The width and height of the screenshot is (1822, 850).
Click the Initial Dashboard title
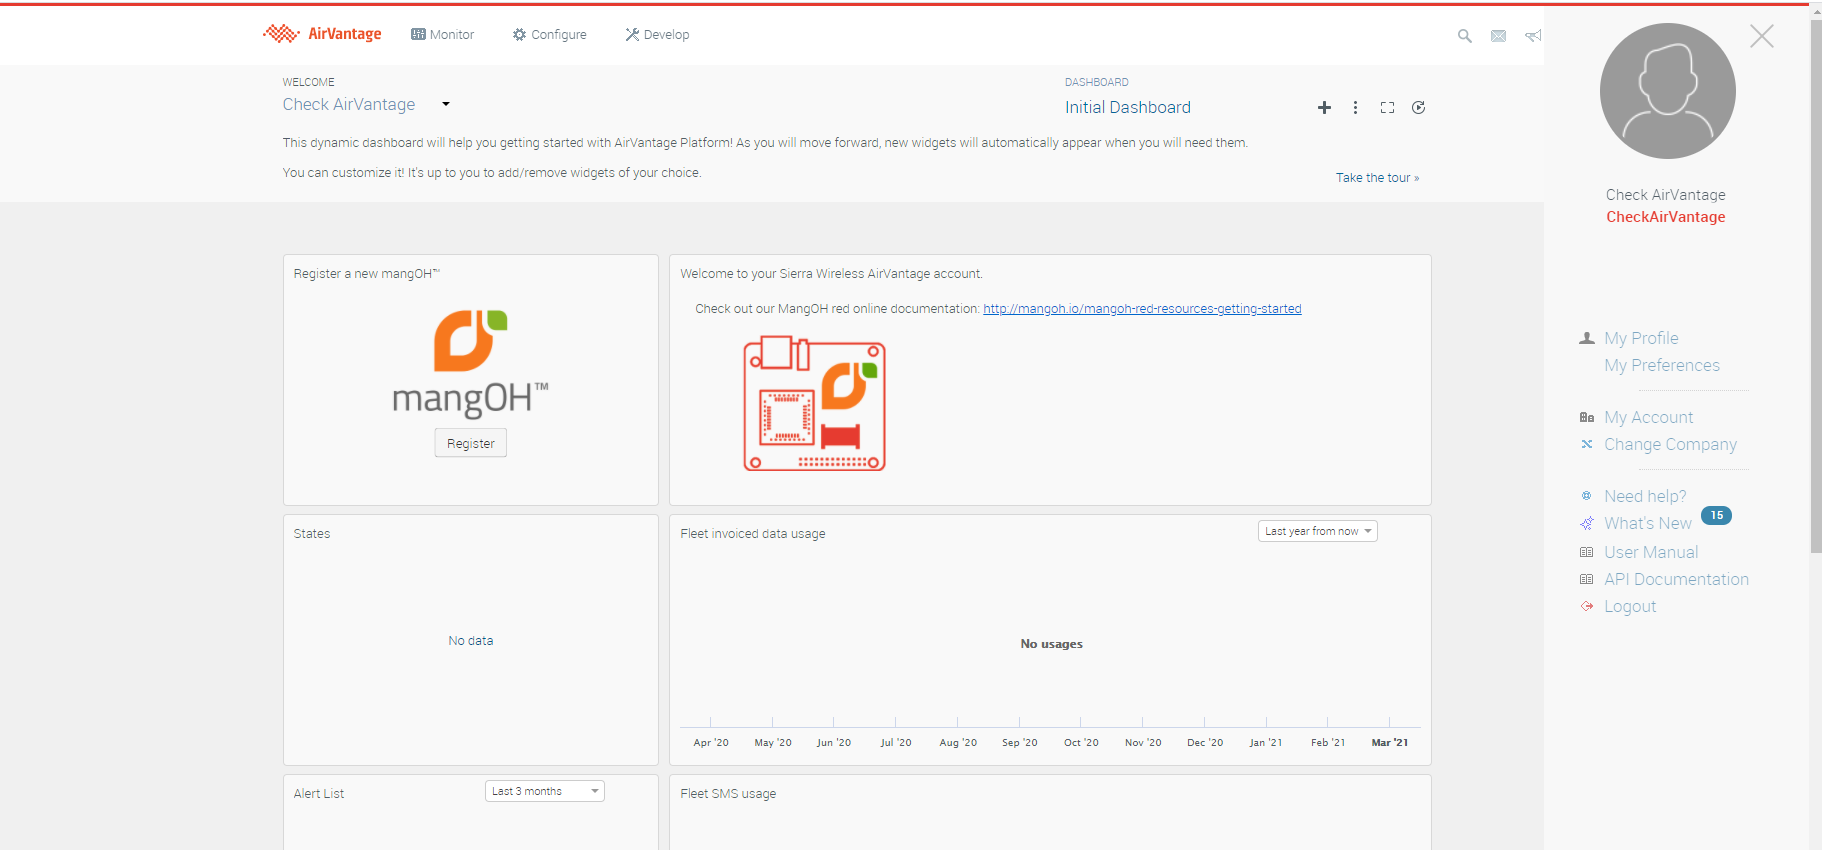(x=1128, y=107)
